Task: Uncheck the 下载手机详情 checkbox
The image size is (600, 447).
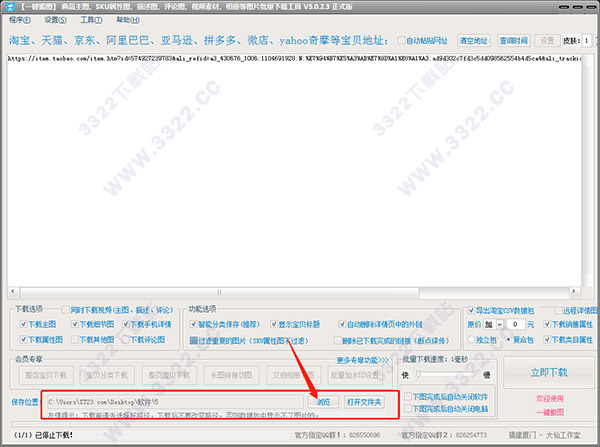Action: pos(126,324)
